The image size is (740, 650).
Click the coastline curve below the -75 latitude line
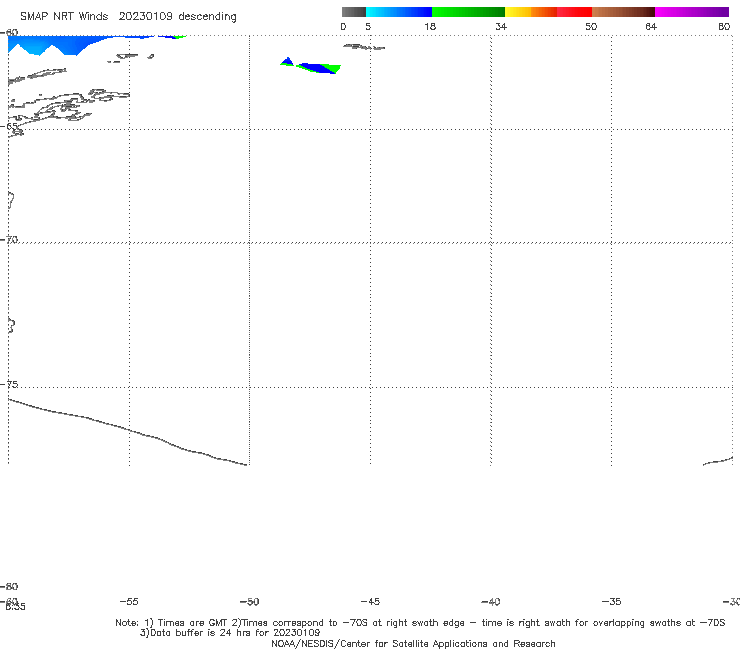pos(128,432)
